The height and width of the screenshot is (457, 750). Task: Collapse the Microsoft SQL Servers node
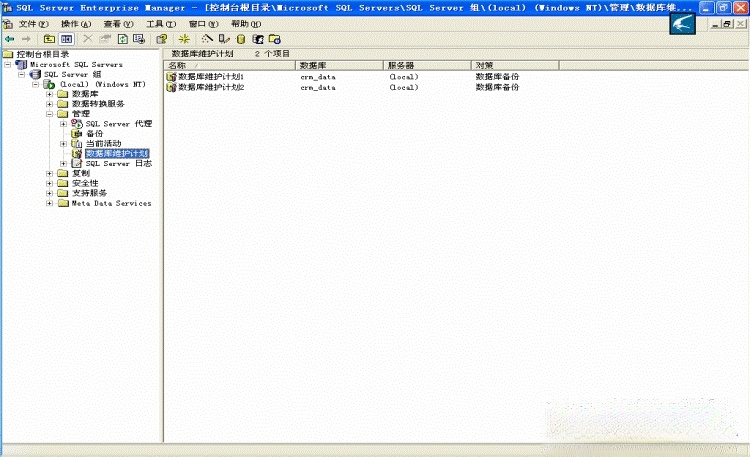point(8,64)
